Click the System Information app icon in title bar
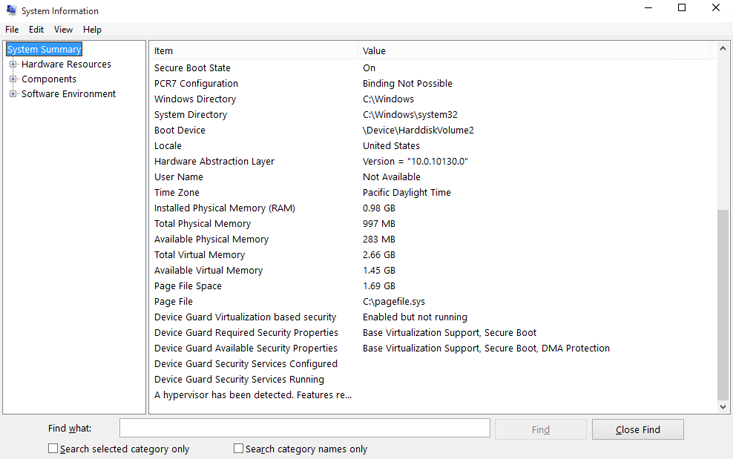This screenshot has width=733, height=459. 11,10
